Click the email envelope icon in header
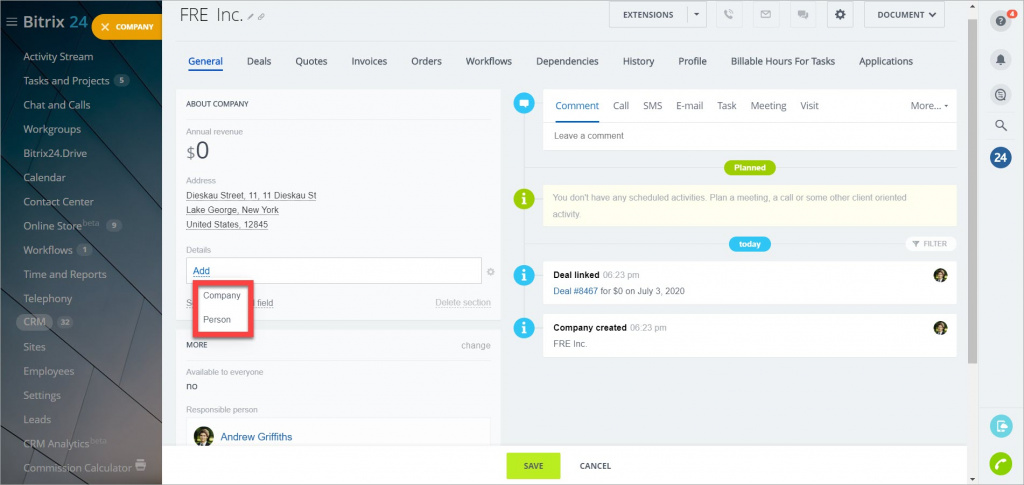 (x=766, y=14)
